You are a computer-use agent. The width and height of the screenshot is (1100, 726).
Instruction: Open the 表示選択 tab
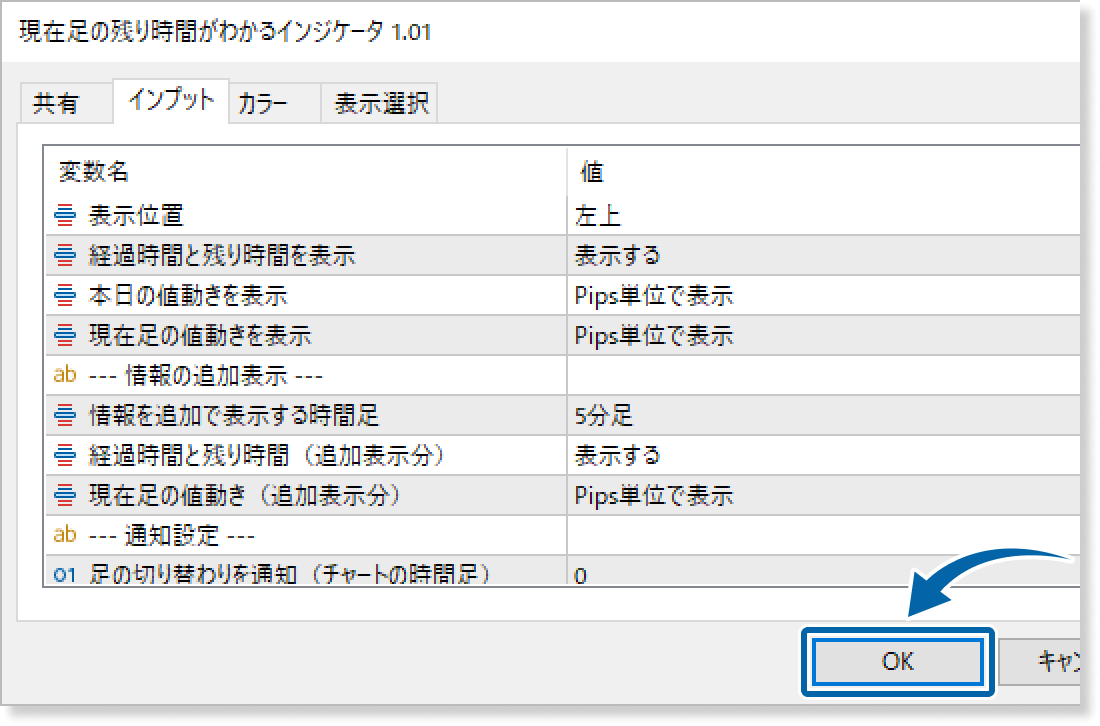tap(381, 104)
